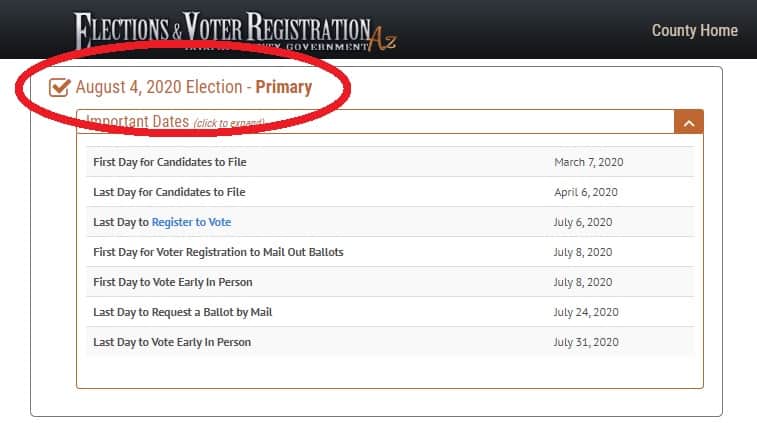Collapse Important Dates with the chevron button
This screenshot has width=757, height=423.
coord(688,123)
